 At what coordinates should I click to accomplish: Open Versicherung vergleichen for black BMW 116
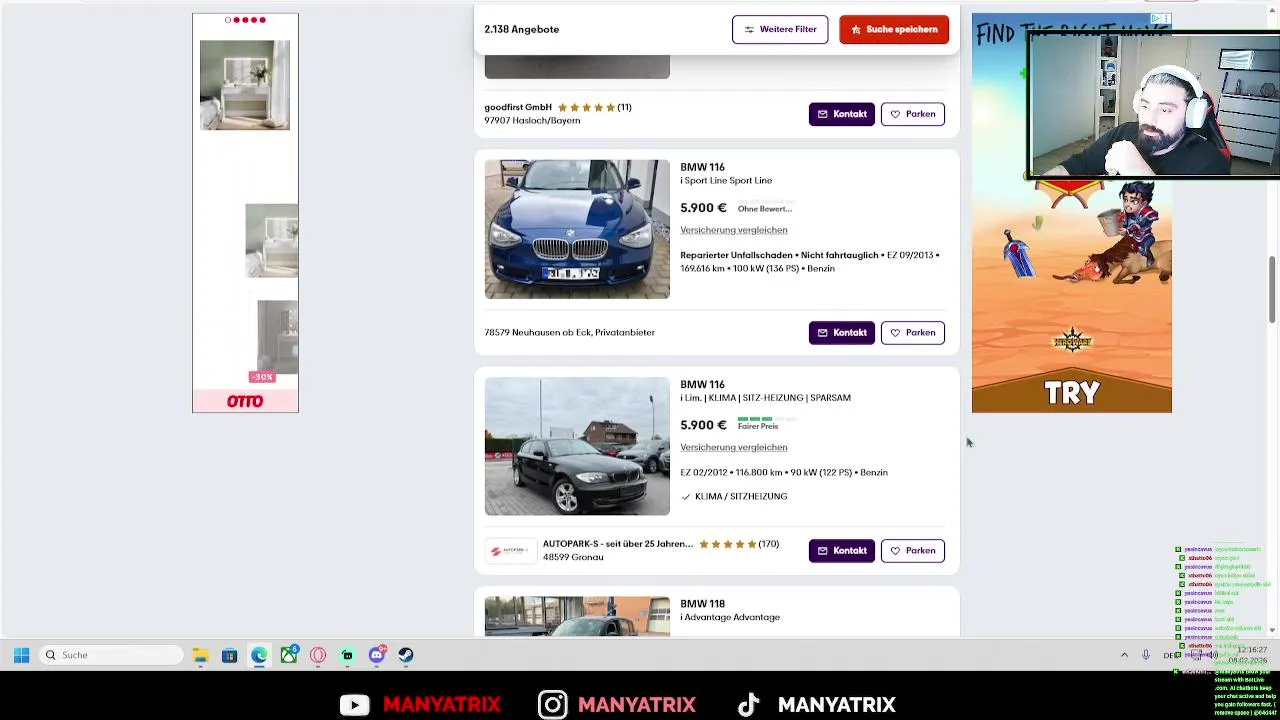click(x=734, y=447)
